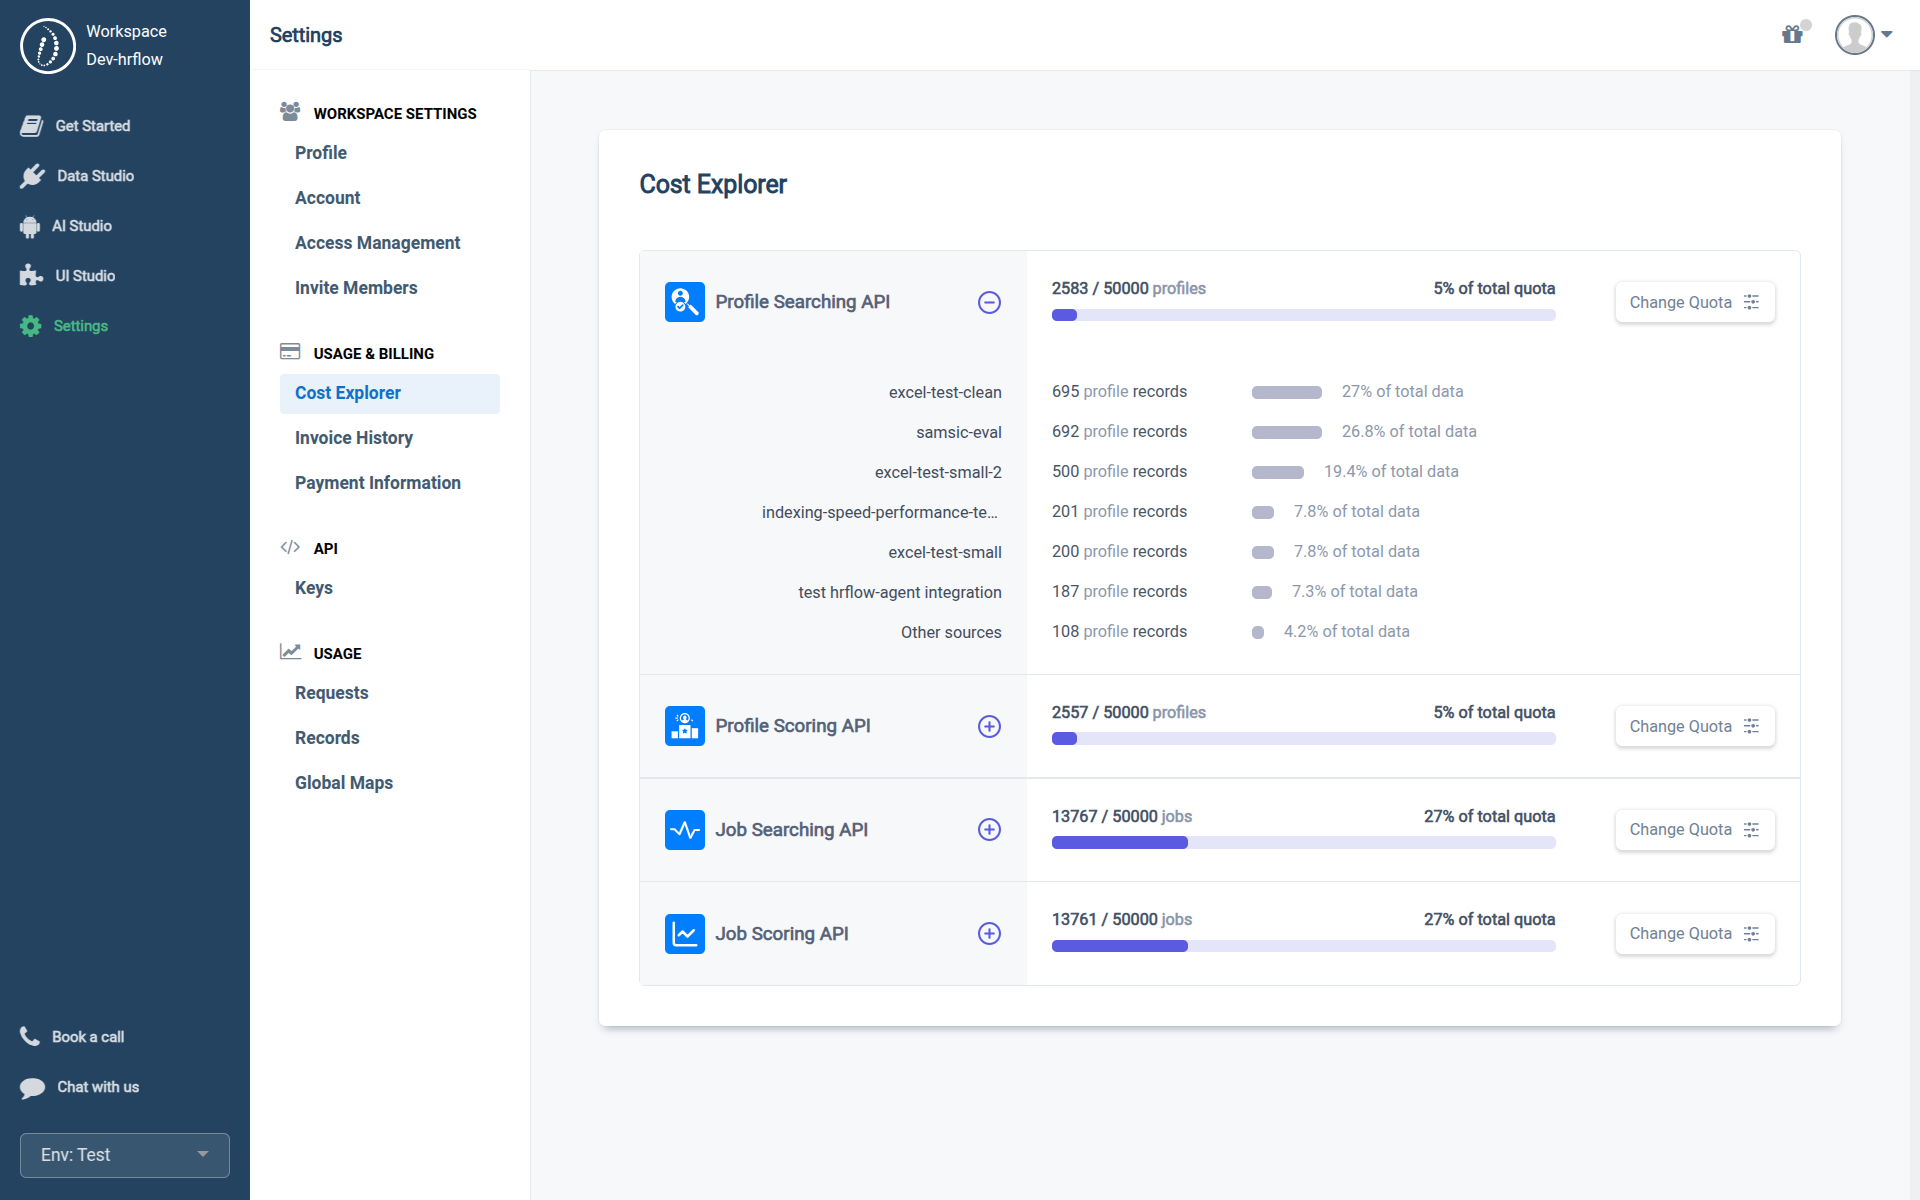Click the hrflow workspace logo icon
Viewport: 1920px width, 1200px height.
pos(47,46)
